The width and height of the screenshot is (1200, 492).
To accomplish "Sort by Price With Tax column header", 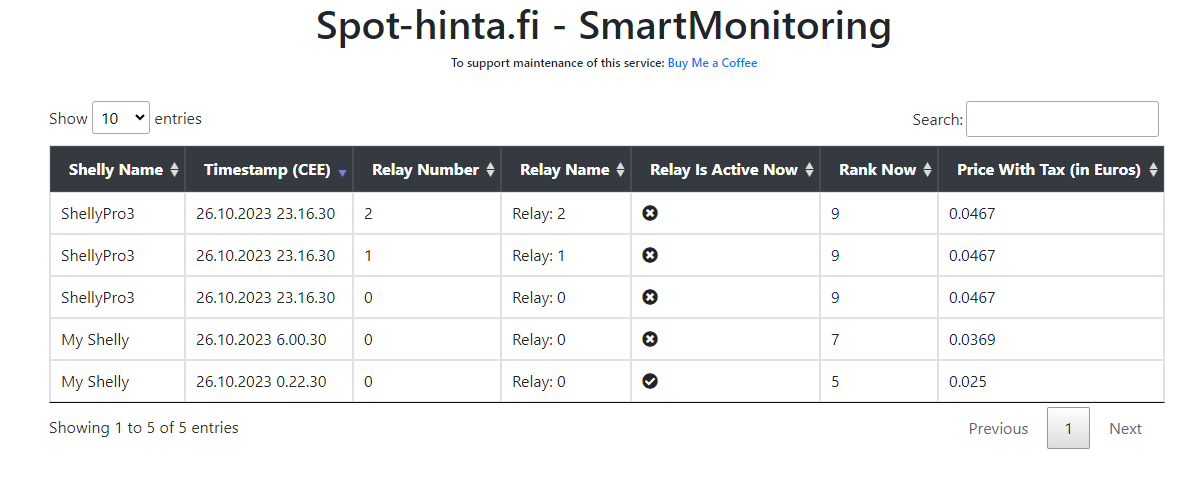I will click(x=1048, y=170).
